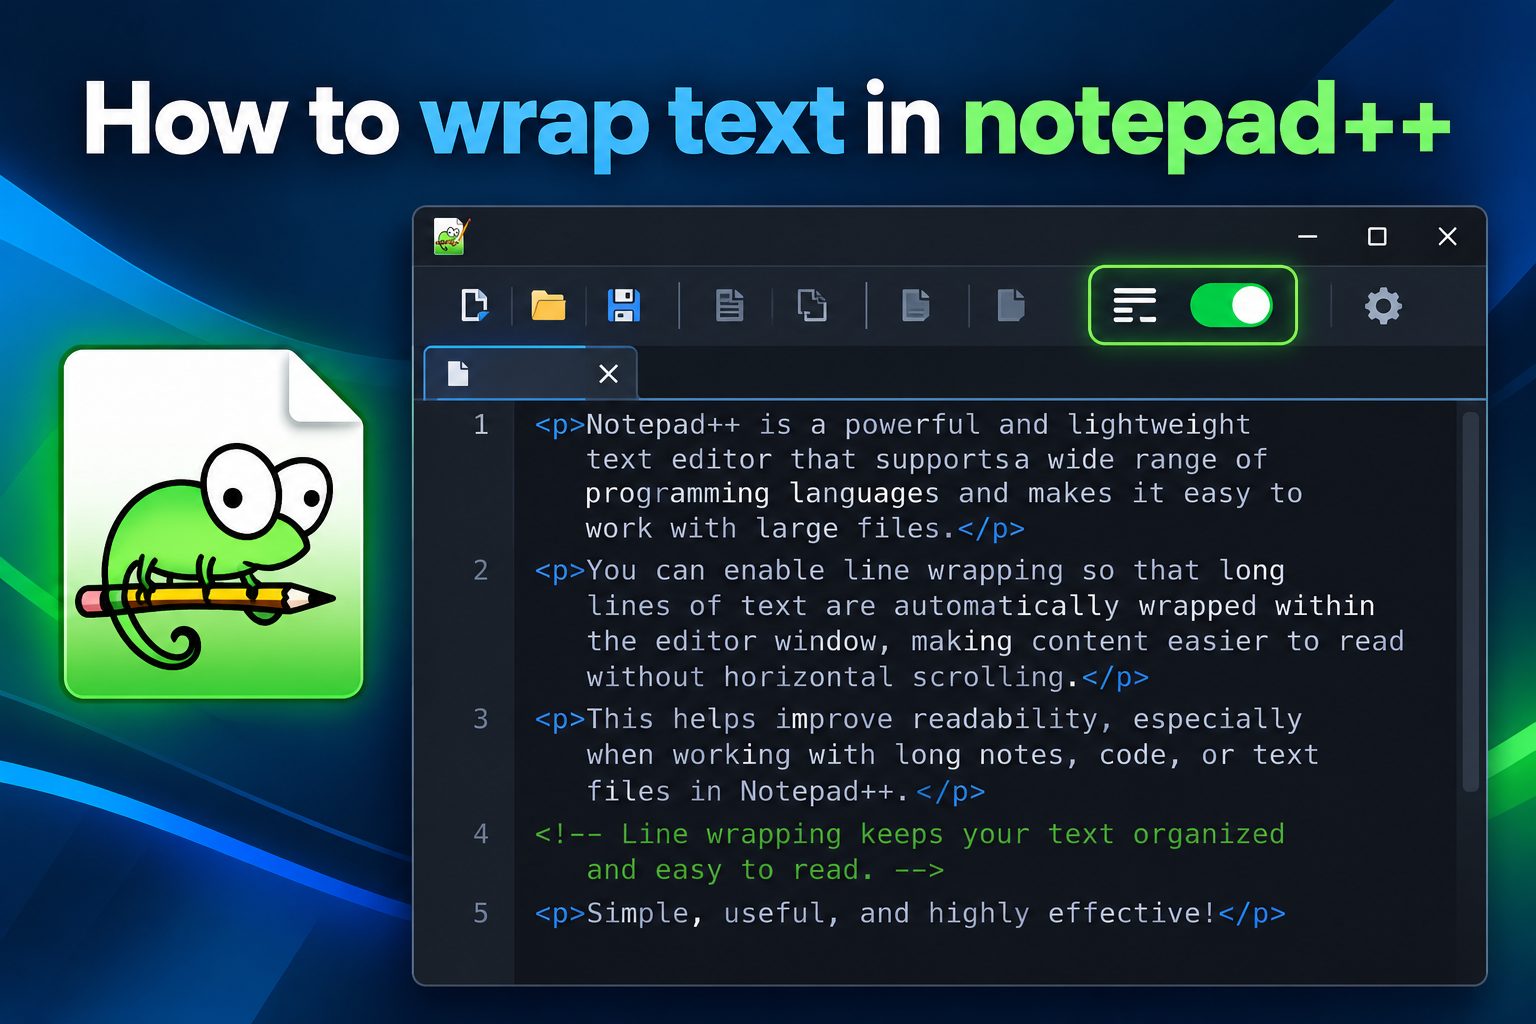This screenshot has height=1024, width=1536.
Task: Minimize the editor window
Action: pyautogui.click(x=1307, y=236)
